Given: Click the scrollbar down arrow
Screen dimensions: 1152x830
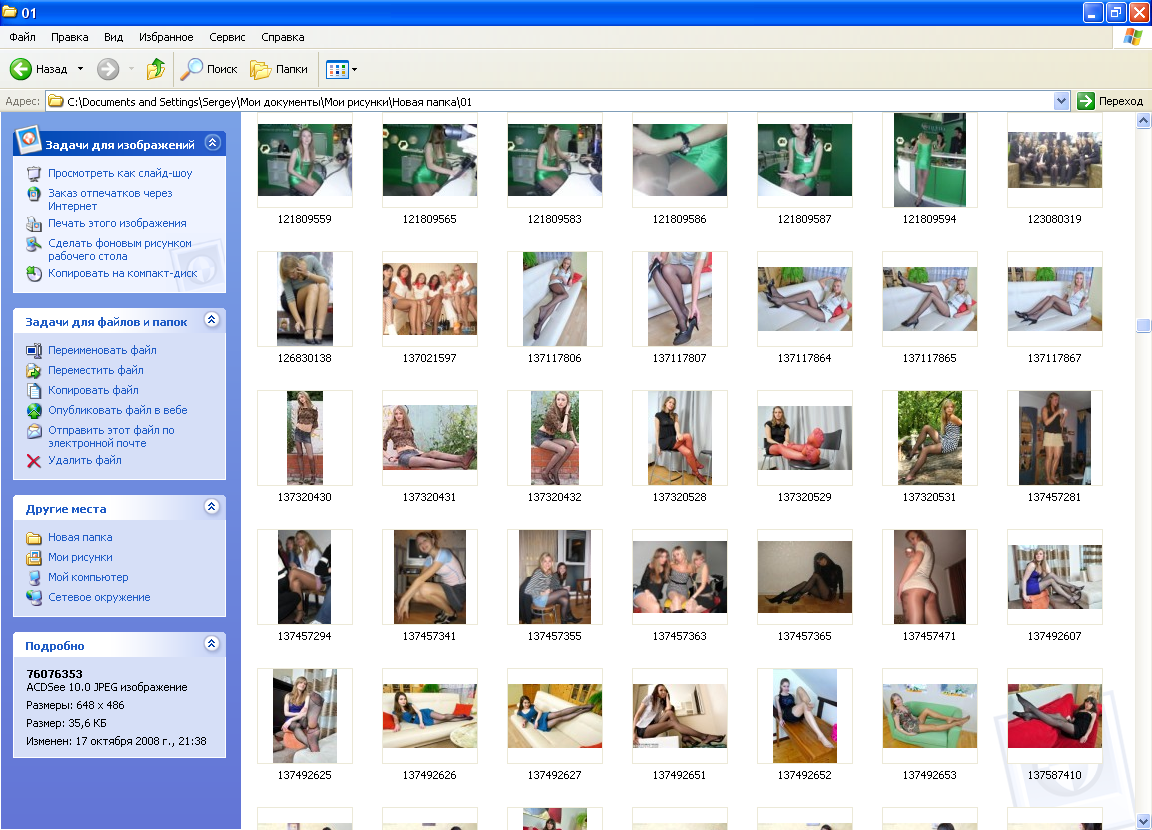Looking at the screenshot, I should (1143, 821).
